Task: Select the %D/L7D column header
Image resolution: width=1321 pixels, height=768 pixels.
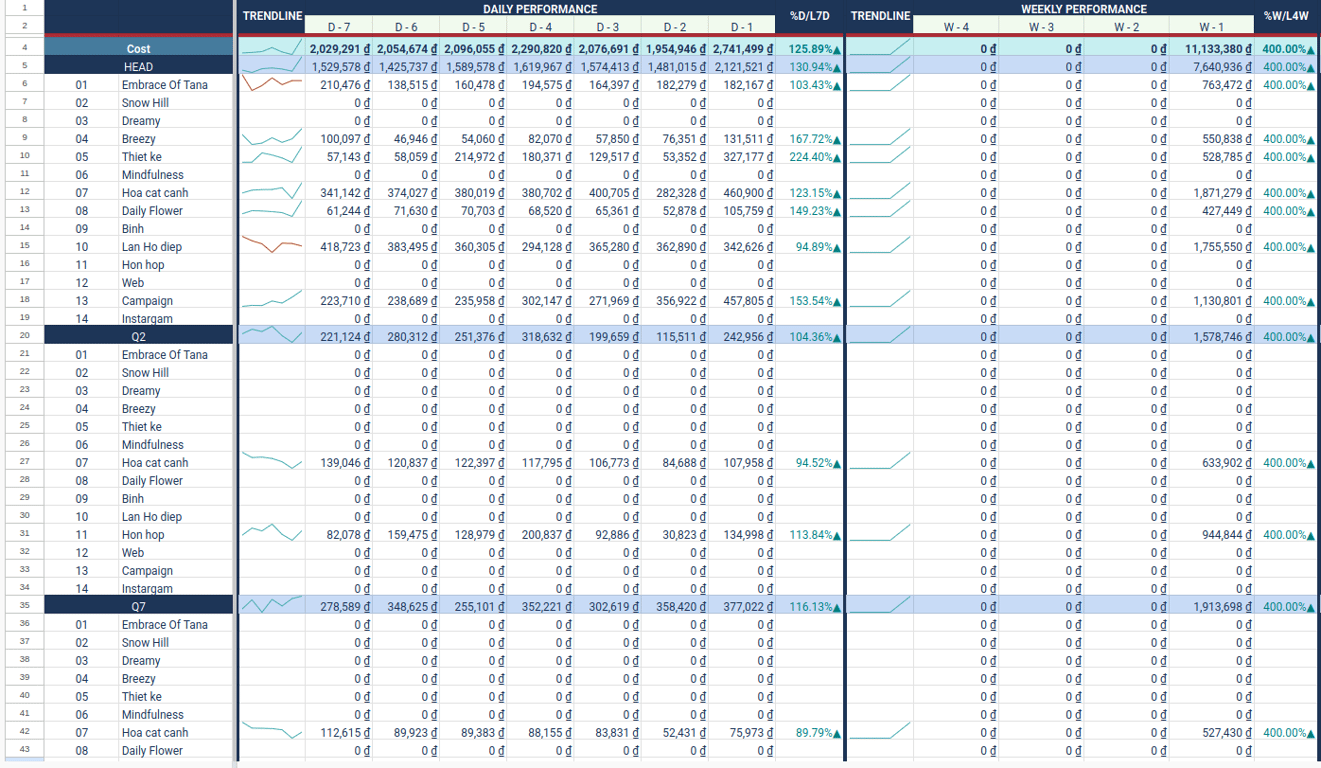Action: [809, 16]
